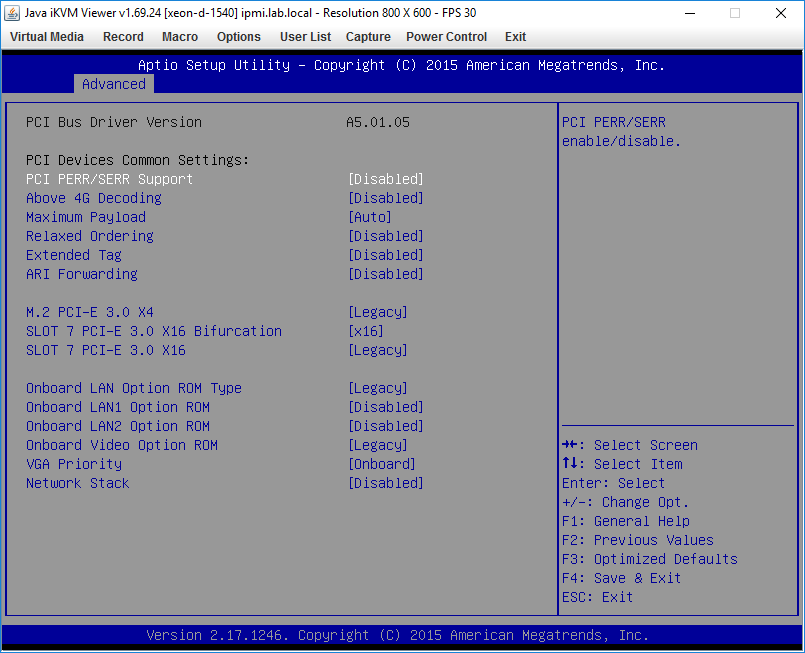Select the ARI Forwarding setting
This screenshot has height=653, width=805.
point(82,274)
